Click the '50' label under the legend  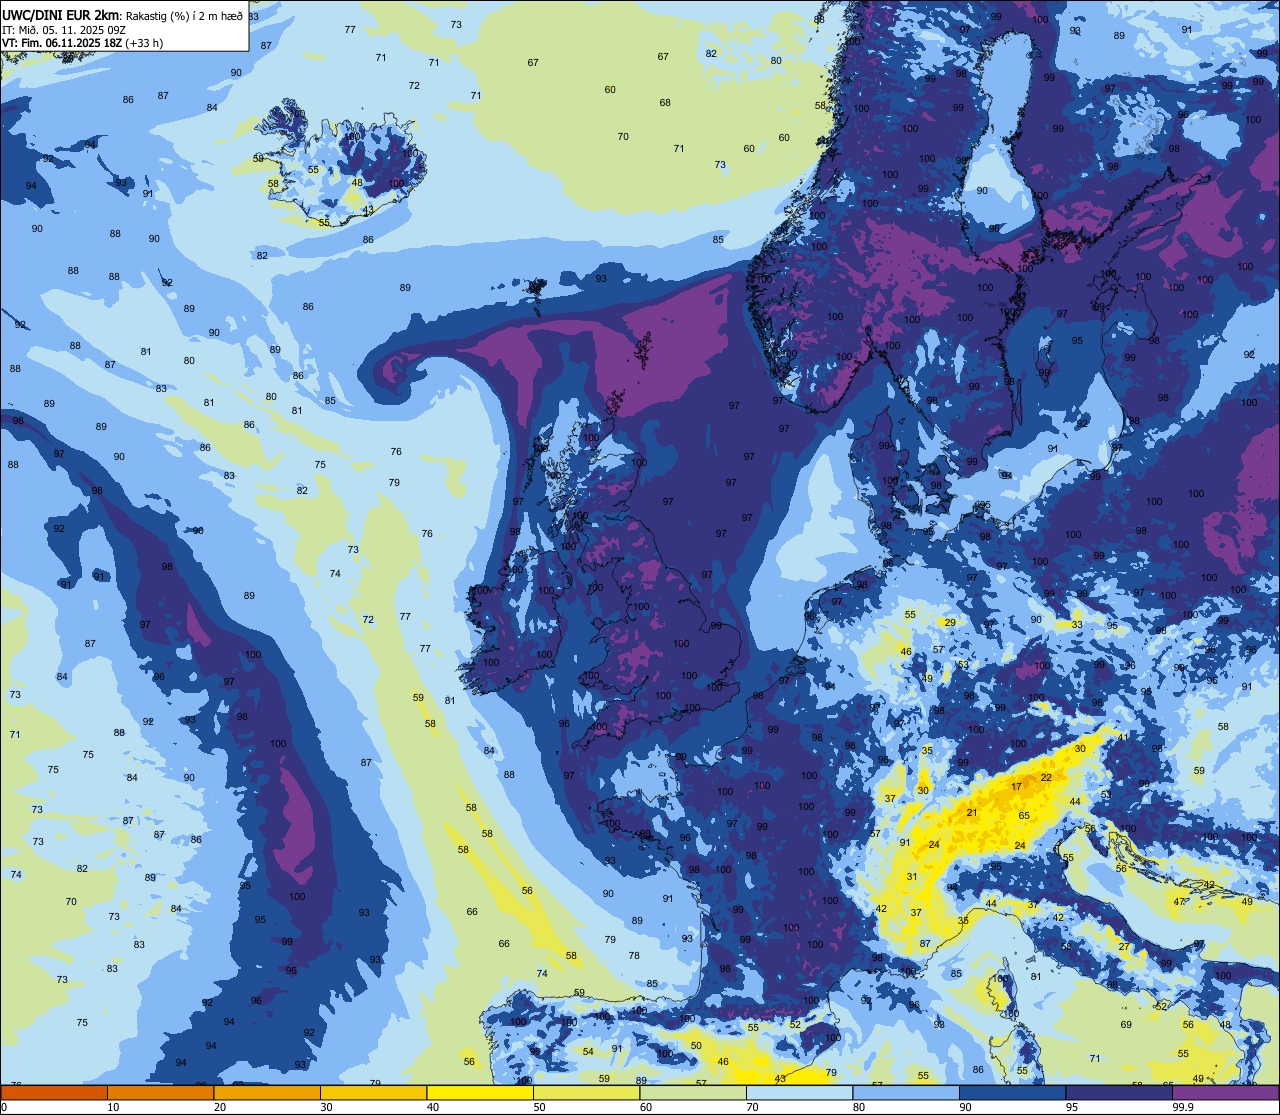pos(539,1107)
